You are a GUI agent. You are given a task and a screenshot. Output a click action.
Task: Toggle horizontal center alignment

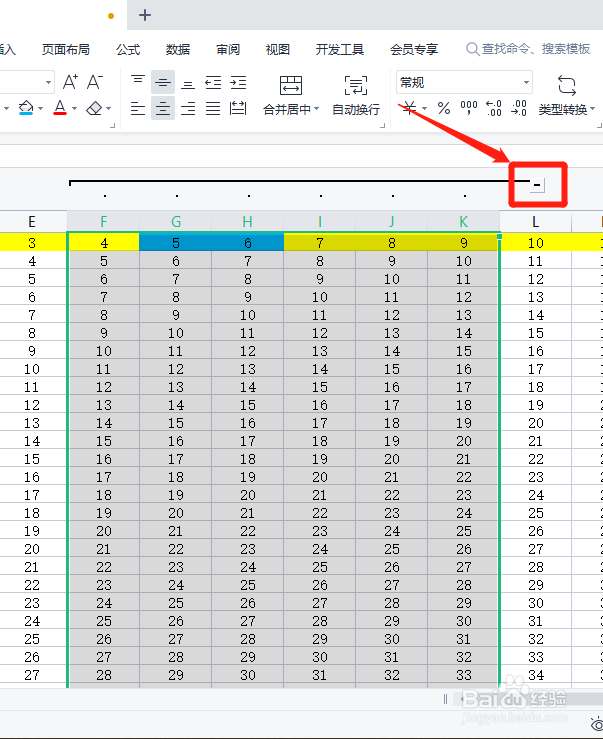coord(163,108)
